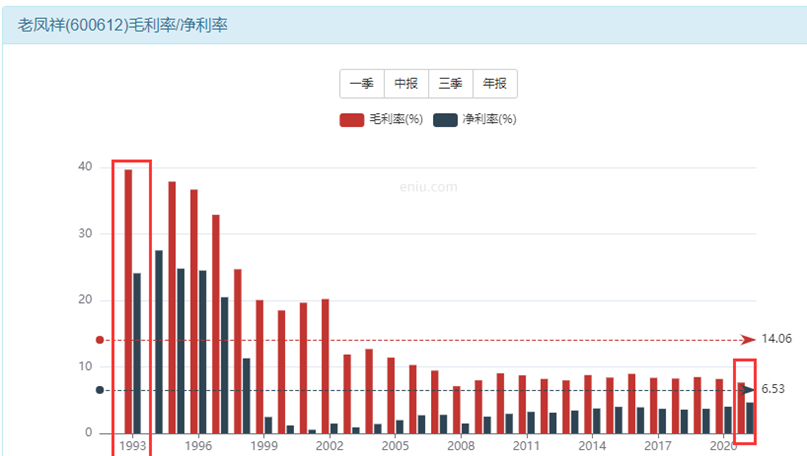Toggle the 毛利率(%) legend series
Viewport: 807px width, 456px height.
coord(381,119)
